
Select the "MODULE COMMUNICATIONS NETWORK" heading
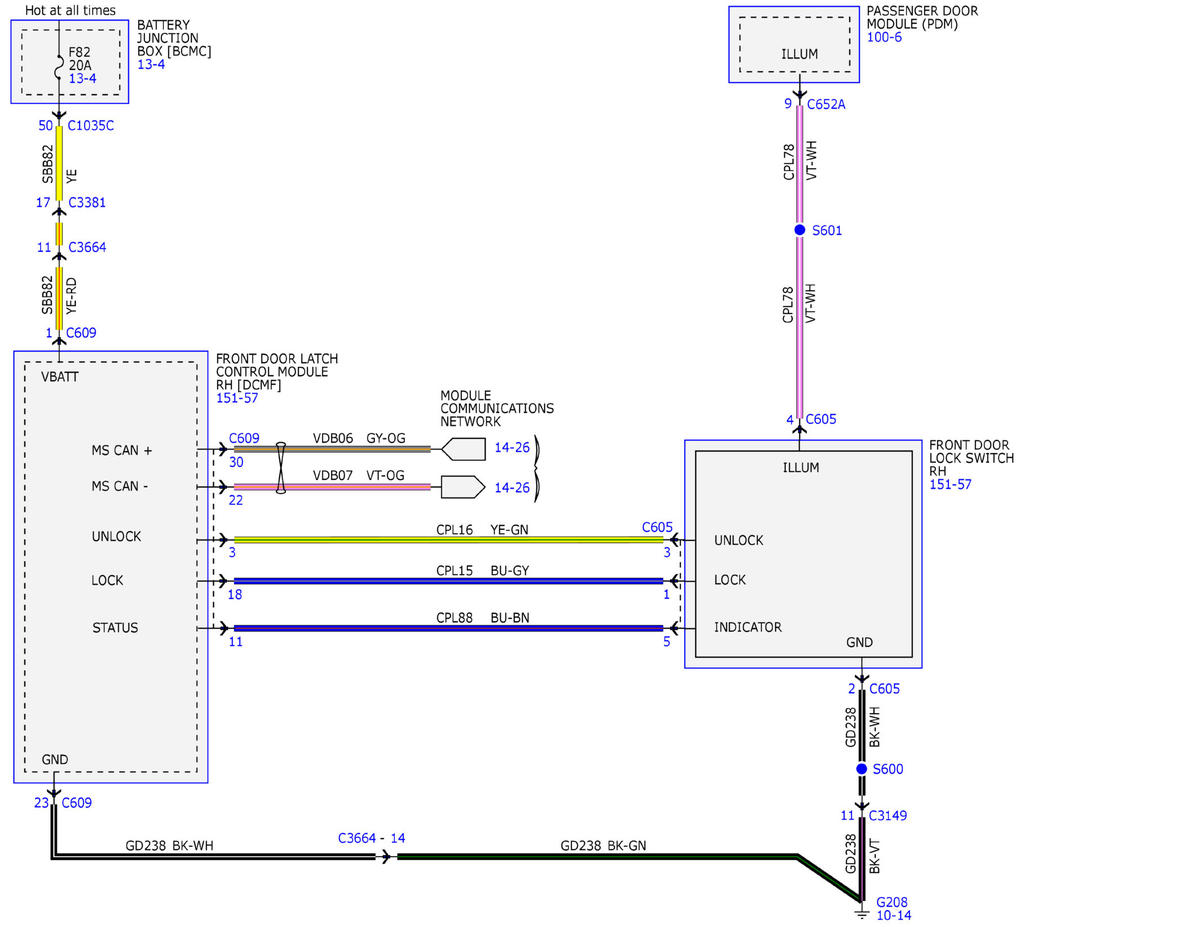pos(497,408)
